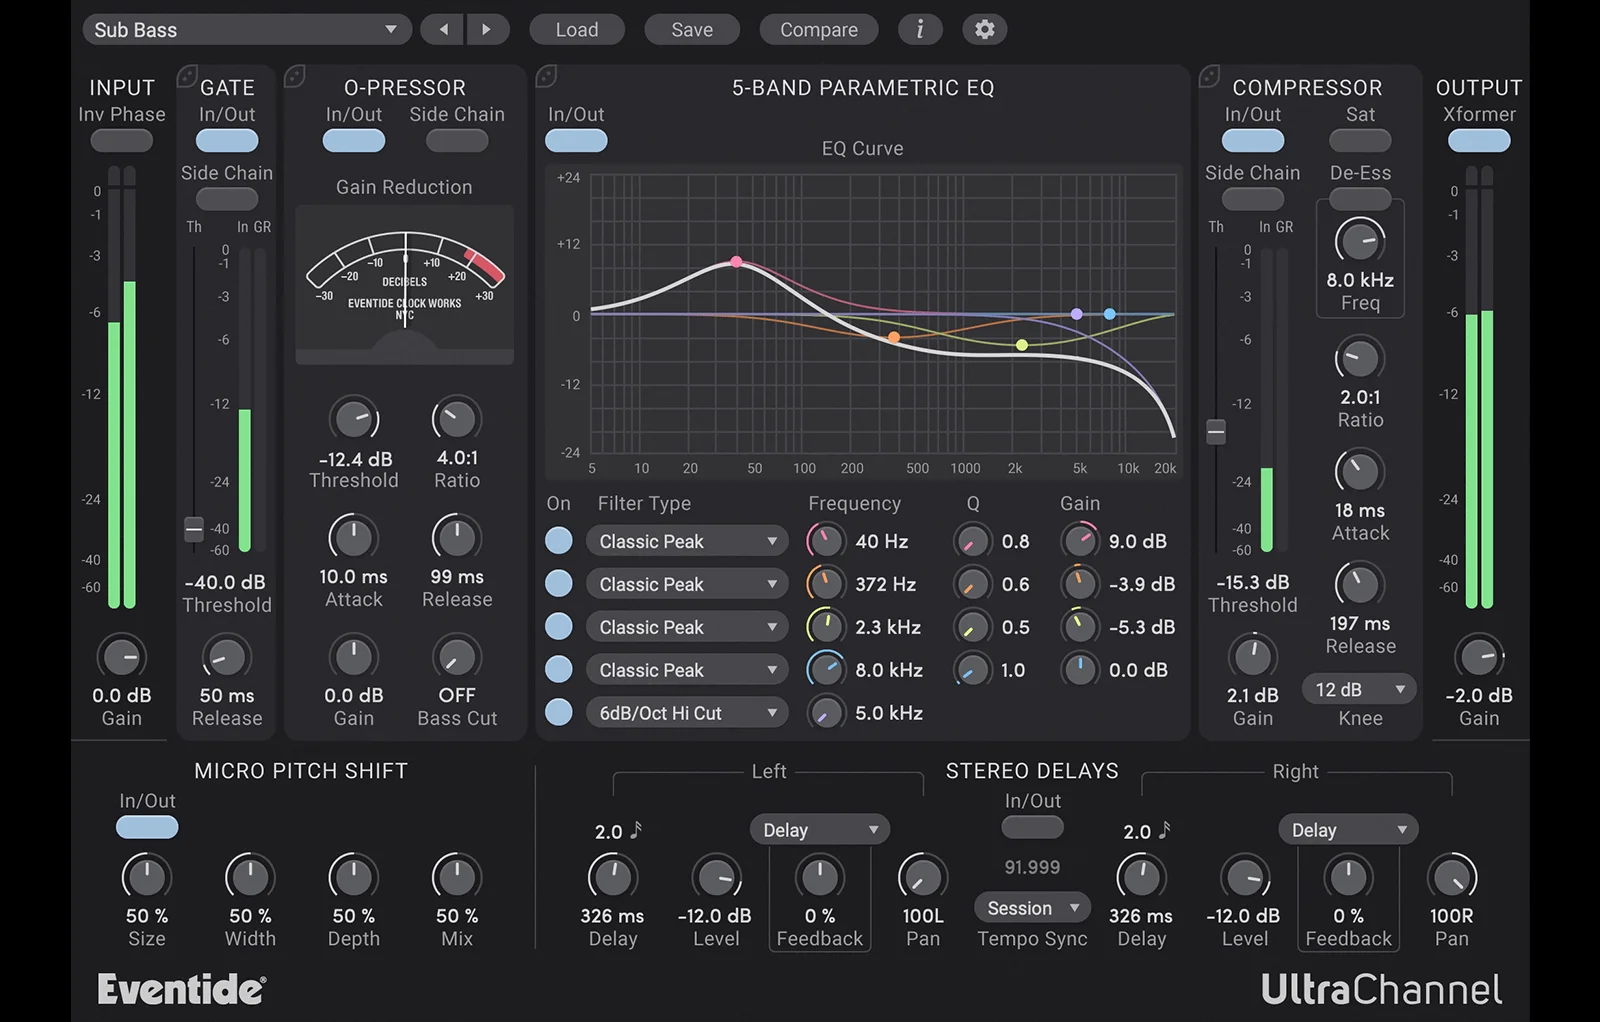Open the 6dB/Oct Hi Cut filter type dropdown

coord(687,712)
